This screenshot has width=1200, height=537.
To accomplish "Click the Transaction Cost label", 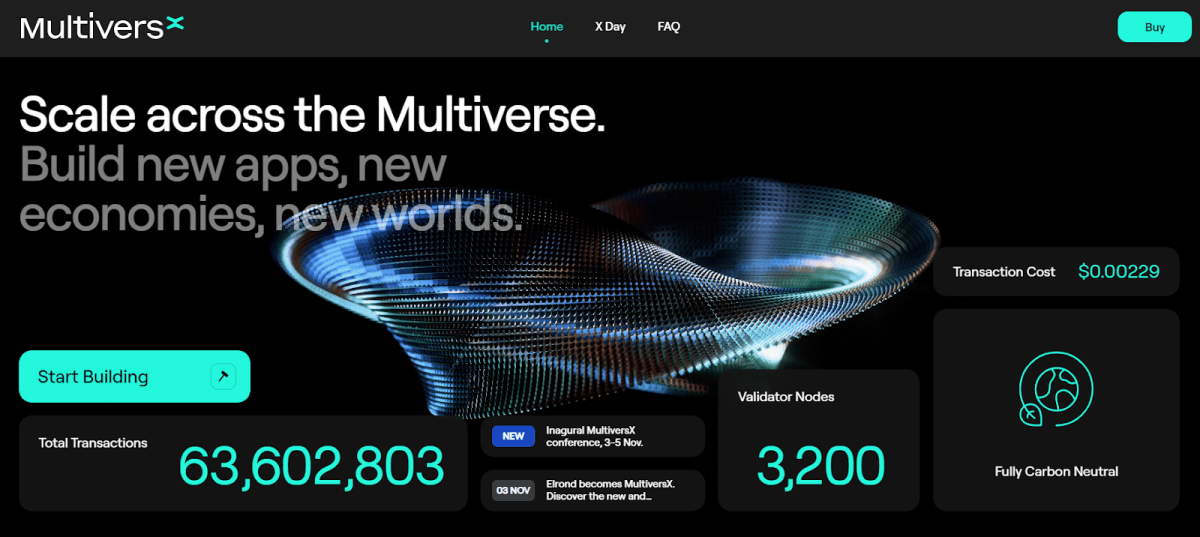I will pyautogui.click(x=1004, y=272).
